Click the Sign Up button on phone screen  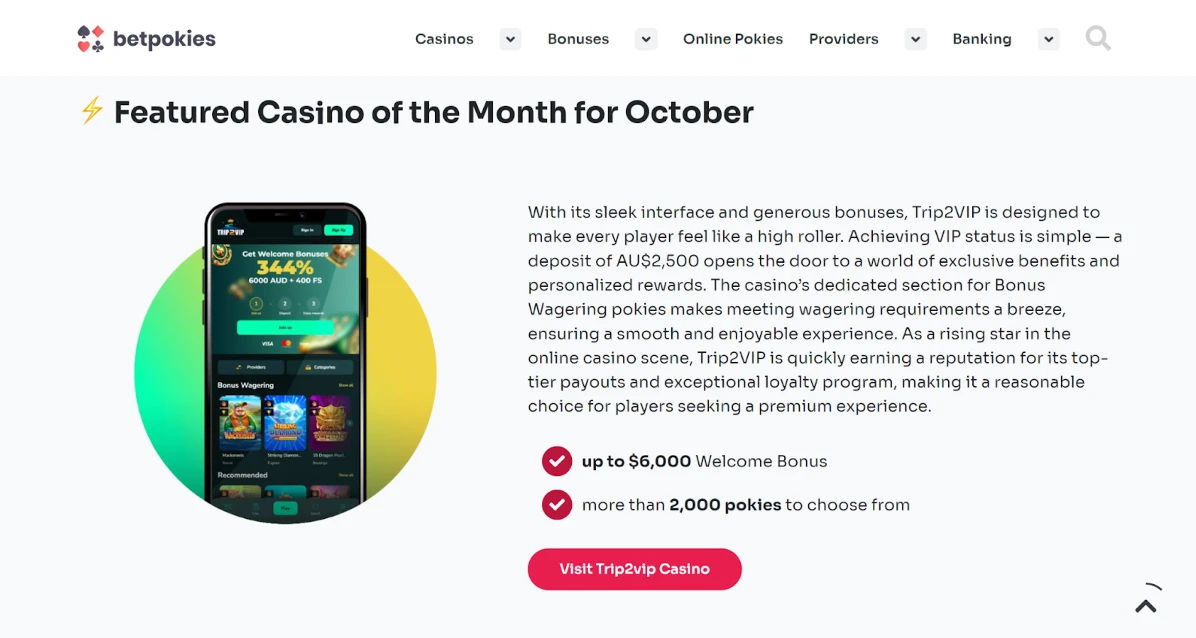tap(339, 230)
